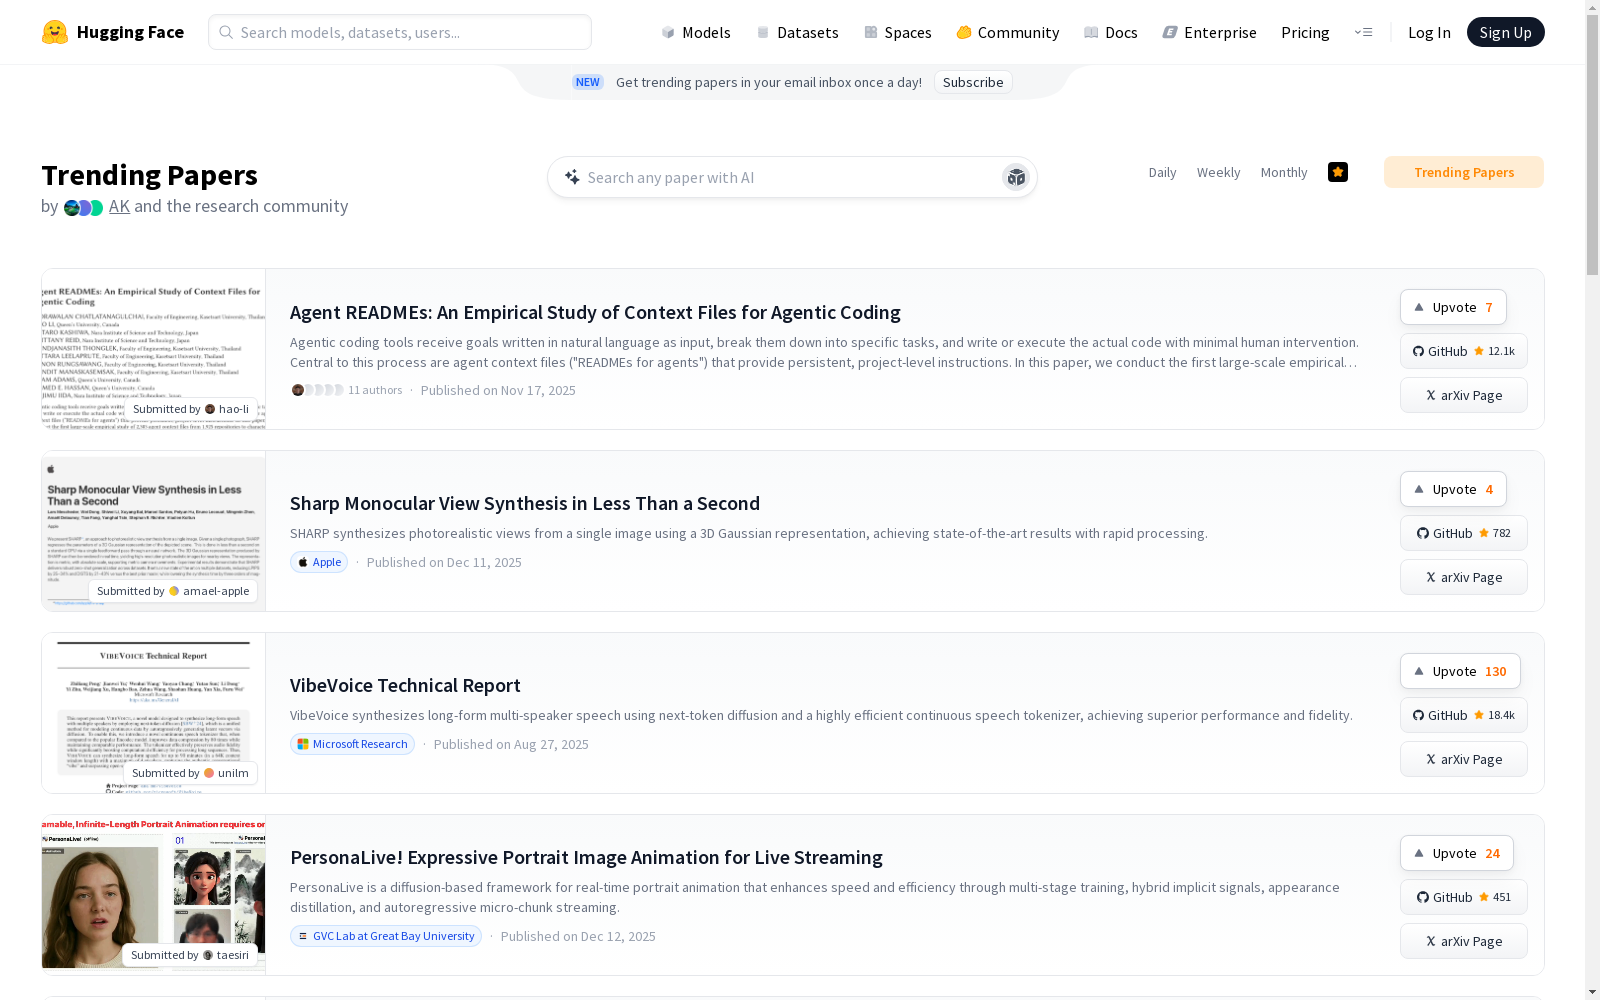Image resolution: width=1600 pixels, height=1000 pixels.
Task: Click the orange star filter icon
Action: [1338, 172]
